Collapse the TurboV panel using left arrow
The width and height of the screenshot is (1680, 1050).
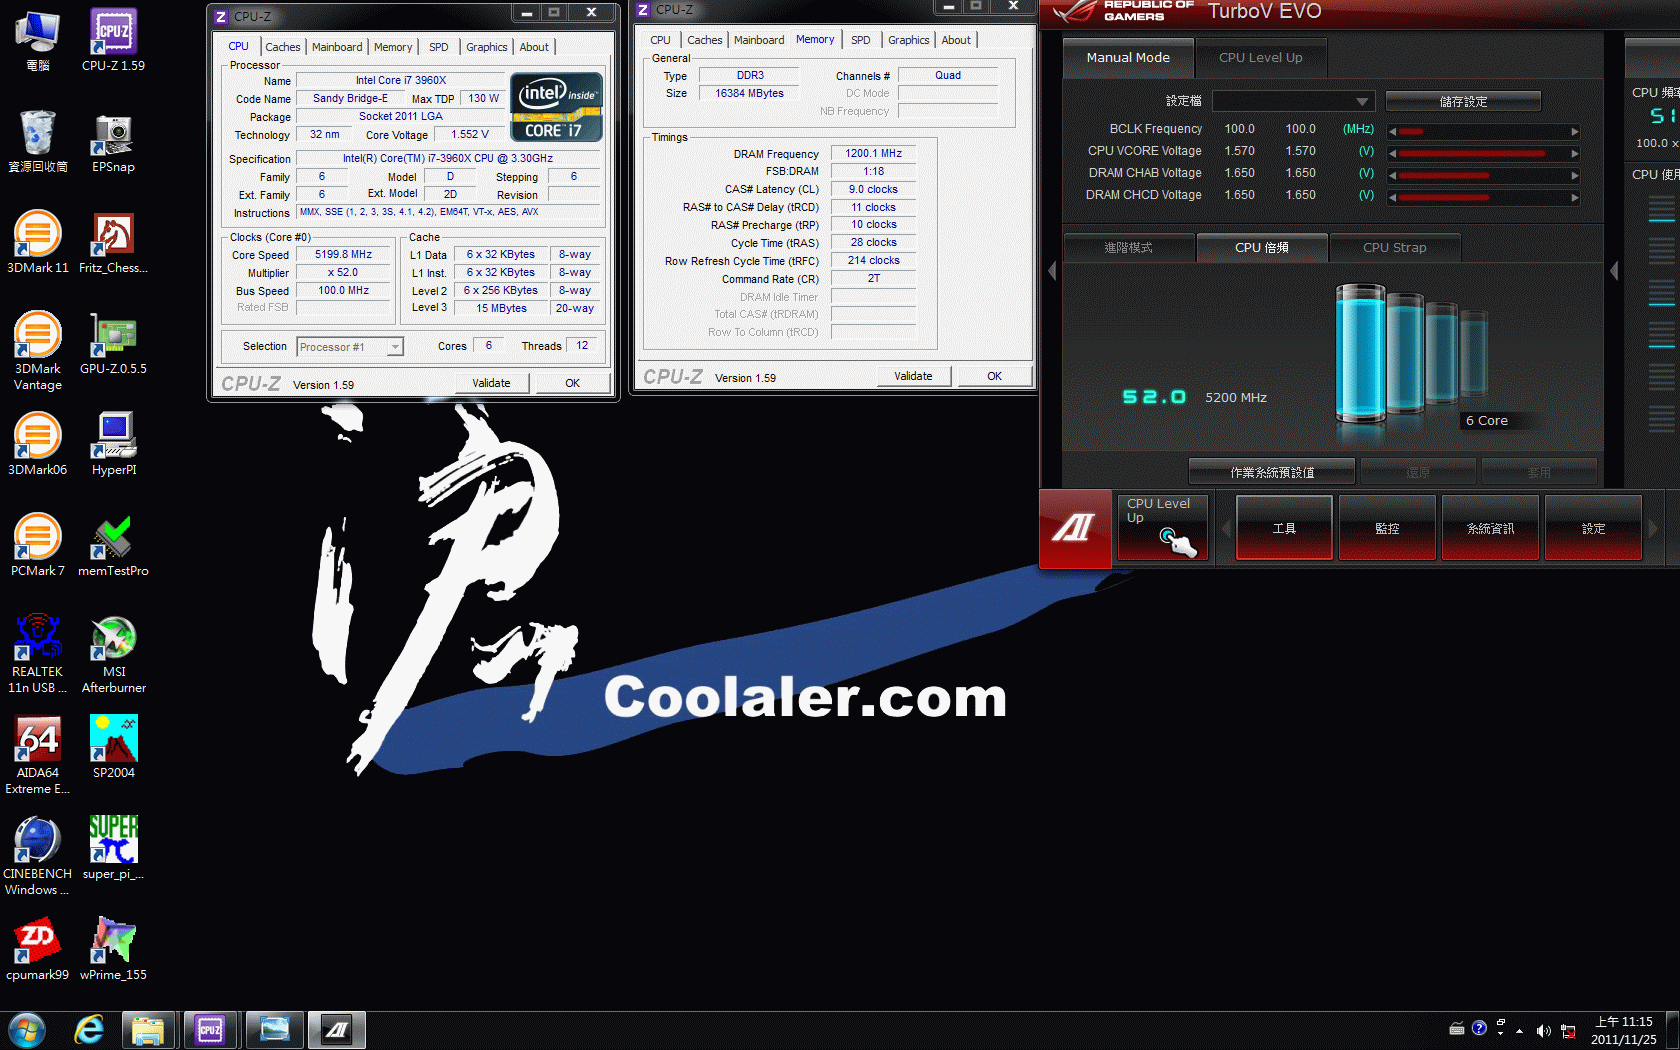(1052, 271)
